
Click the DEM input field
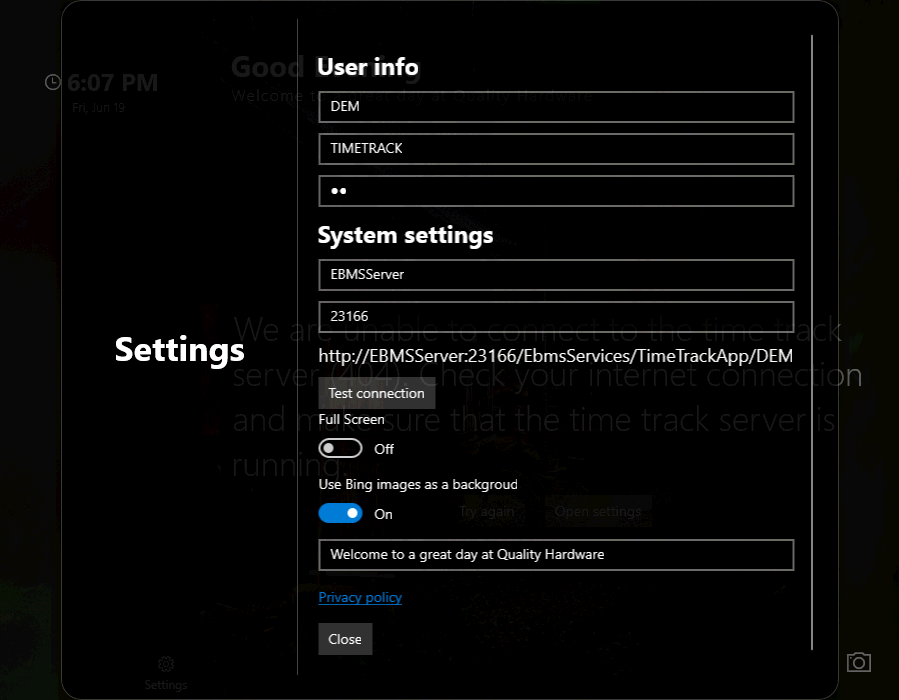tap(556, 107)
